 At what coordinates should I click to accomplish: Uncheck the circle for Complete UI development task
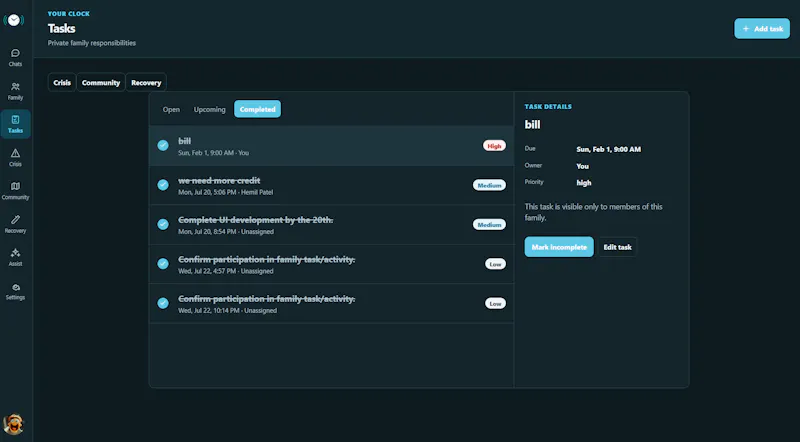pos(163,224)
